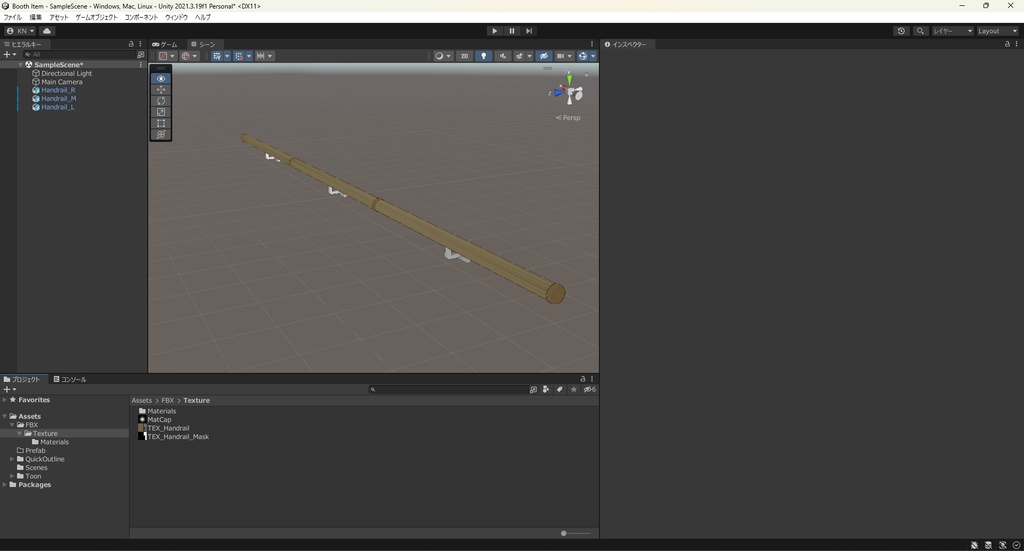Toggle scene lighting bulb button
This screenshot has width=1024, height=551.
pos(483,56)
